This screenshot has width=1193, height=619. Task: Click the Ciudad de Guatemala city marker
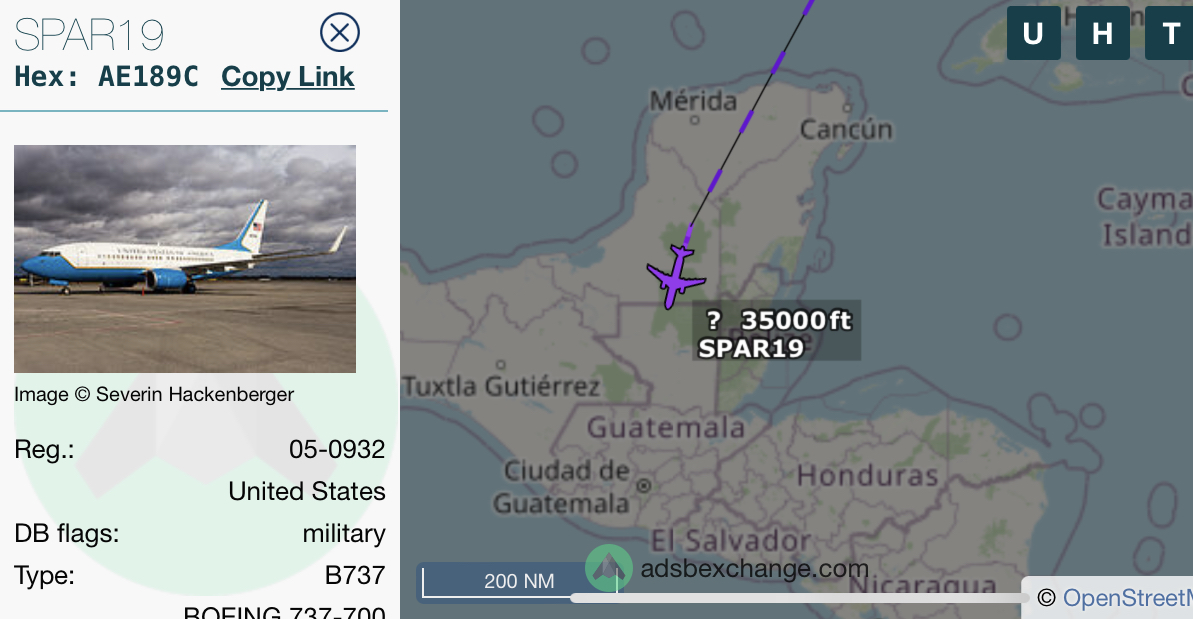coord(644,485)
